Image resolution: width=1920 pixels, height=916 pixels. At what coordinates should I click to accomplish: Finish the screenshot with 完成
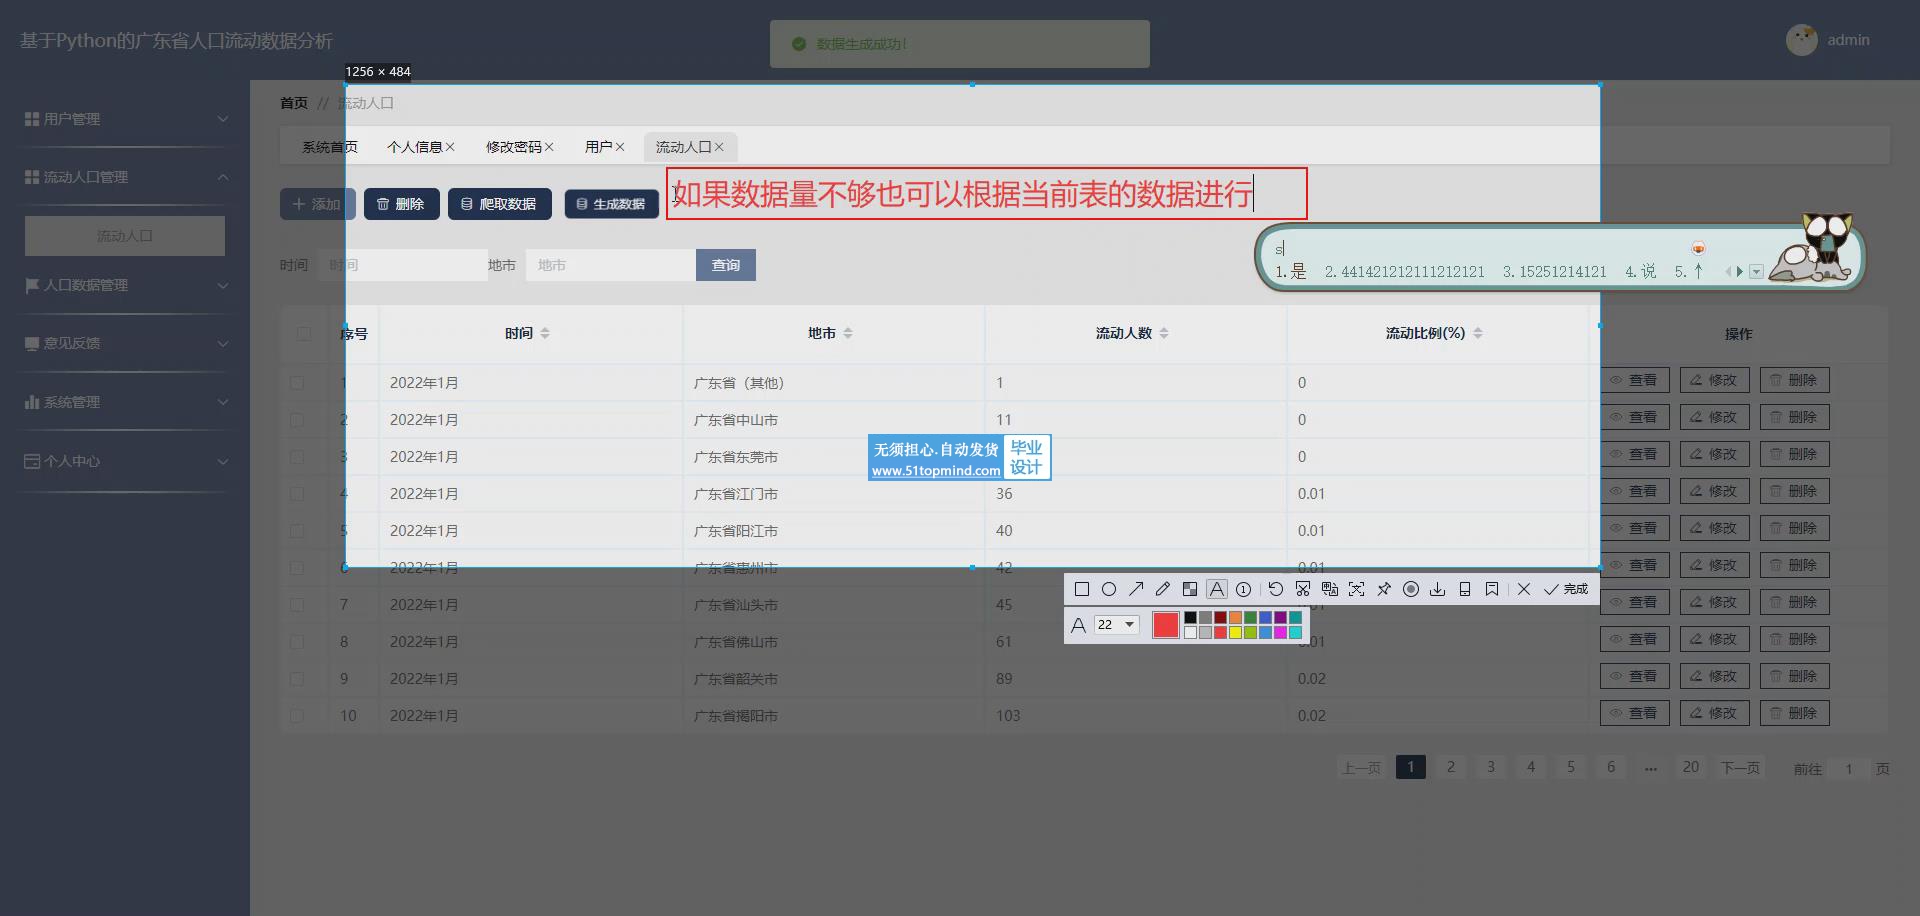click(1566, 589)
